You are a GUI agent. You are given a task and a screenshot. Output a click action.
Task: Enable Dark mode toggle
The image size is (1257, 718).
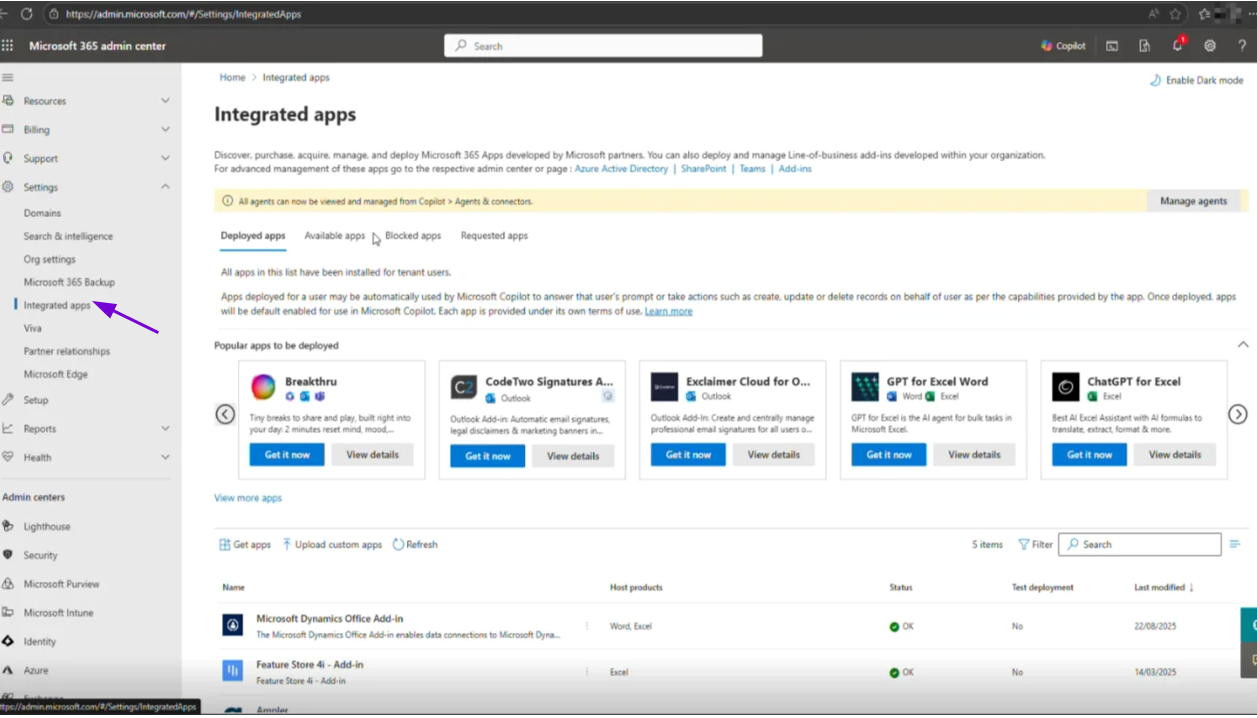pos(1196,80)
